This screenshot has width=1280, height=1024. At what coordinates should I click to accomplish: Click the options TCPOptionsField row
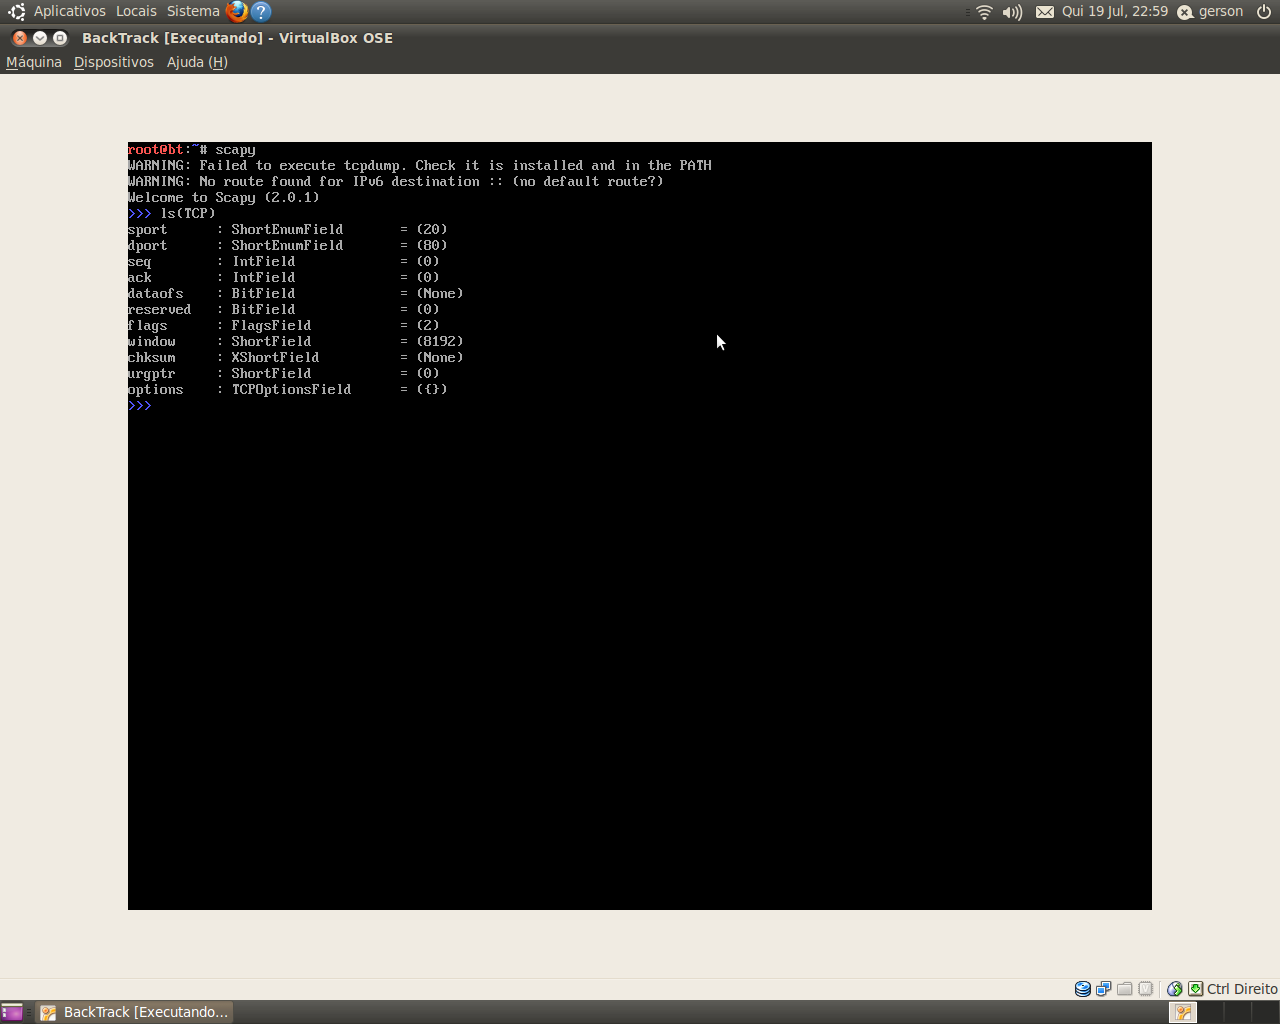pyautogui.click(x=288, y=389)
